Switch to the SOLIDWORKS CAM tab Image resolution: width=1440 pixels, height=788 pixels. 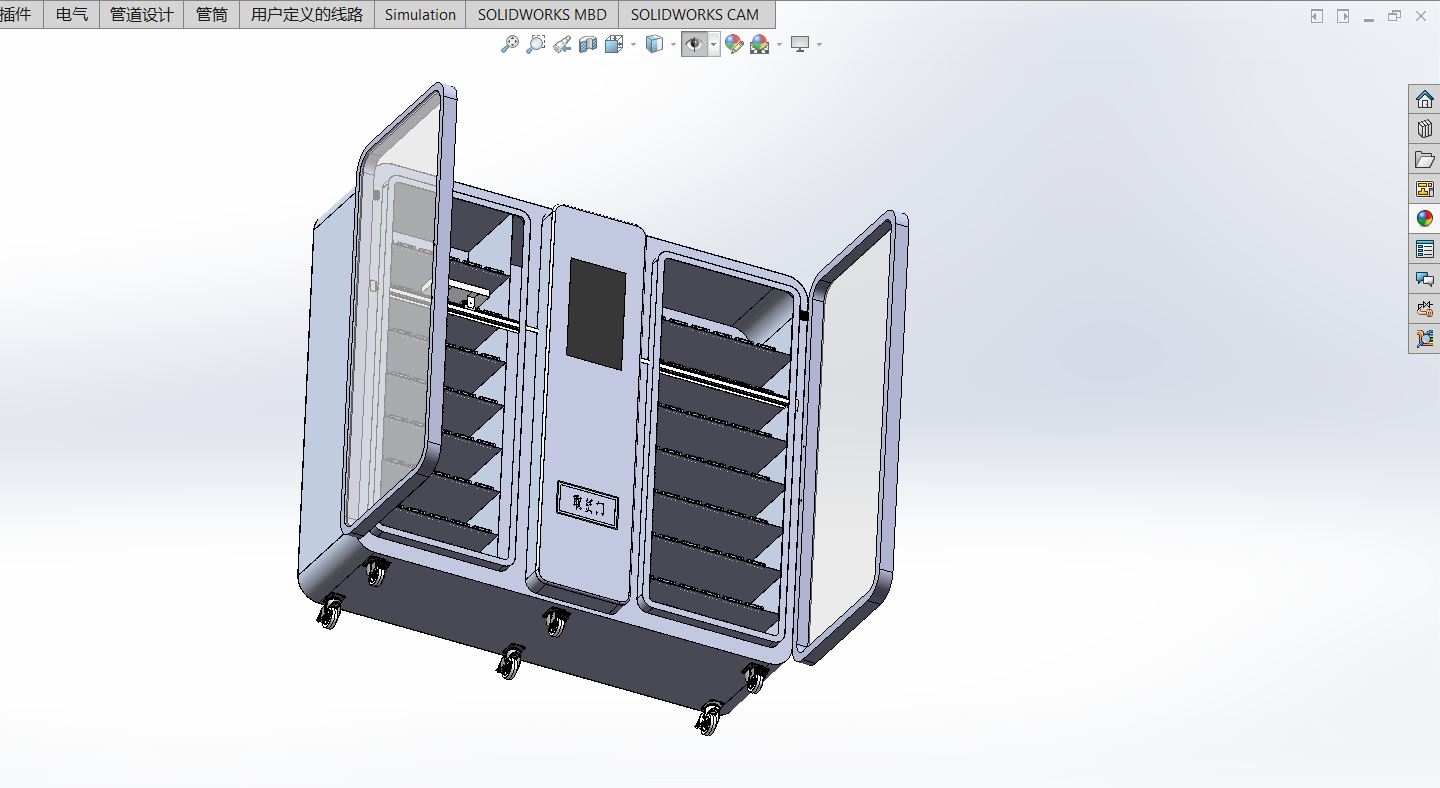click(694, 15)
